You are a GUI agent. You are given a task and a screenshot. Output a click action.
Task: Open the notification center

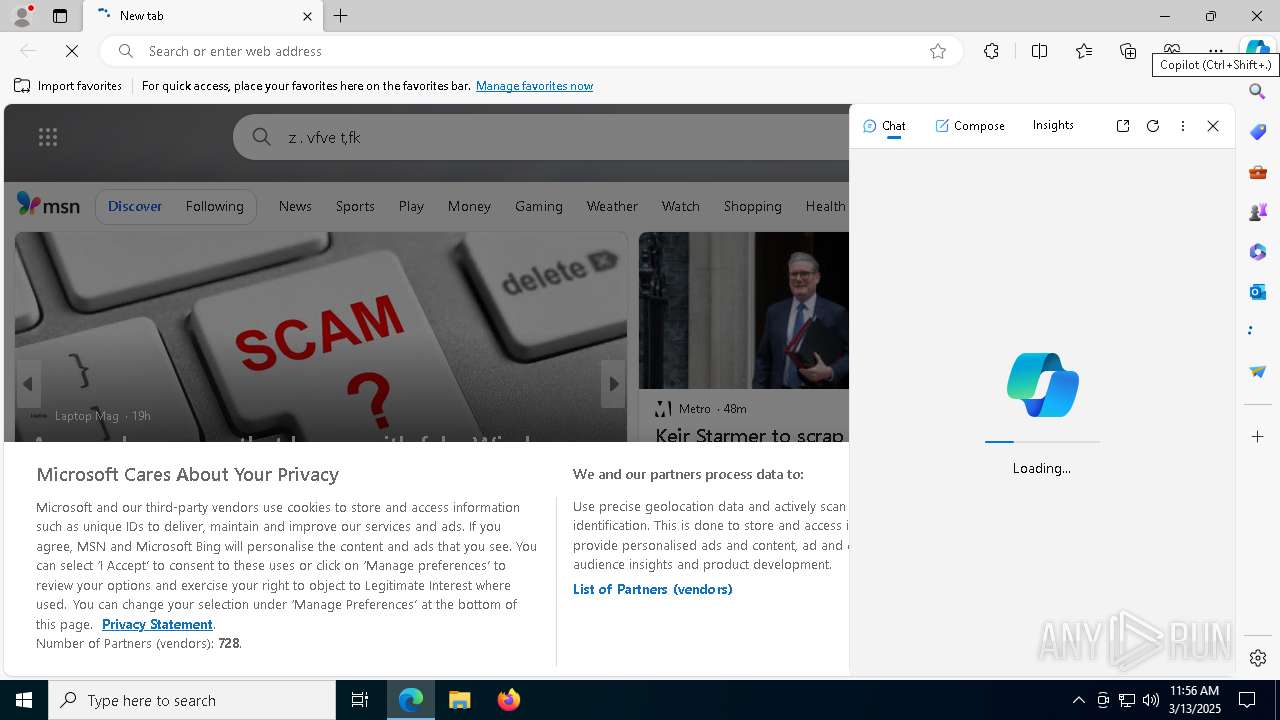pyautogui.click(x=1248, y=700)
